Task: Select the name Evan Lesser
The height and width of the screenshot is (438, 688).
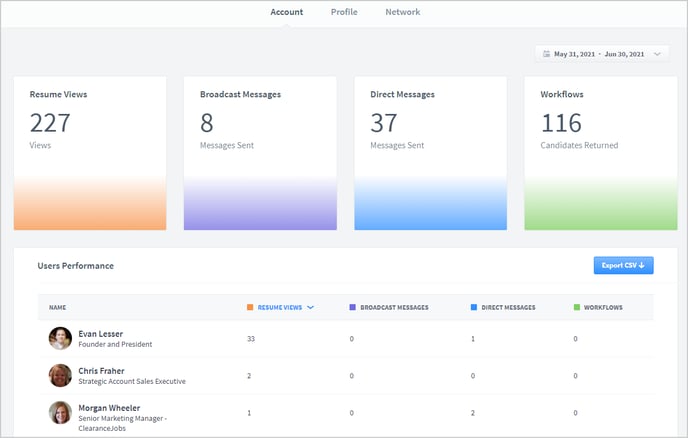Action: (x=100, y=334)
